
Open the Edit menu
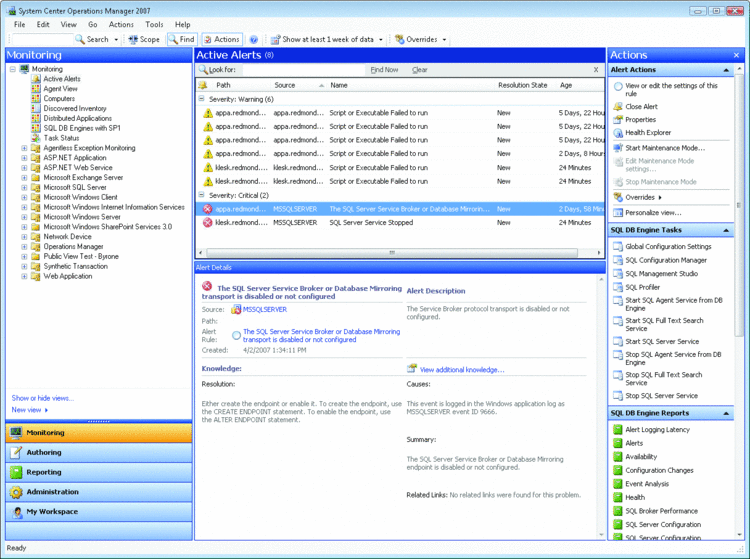point(43,24)
